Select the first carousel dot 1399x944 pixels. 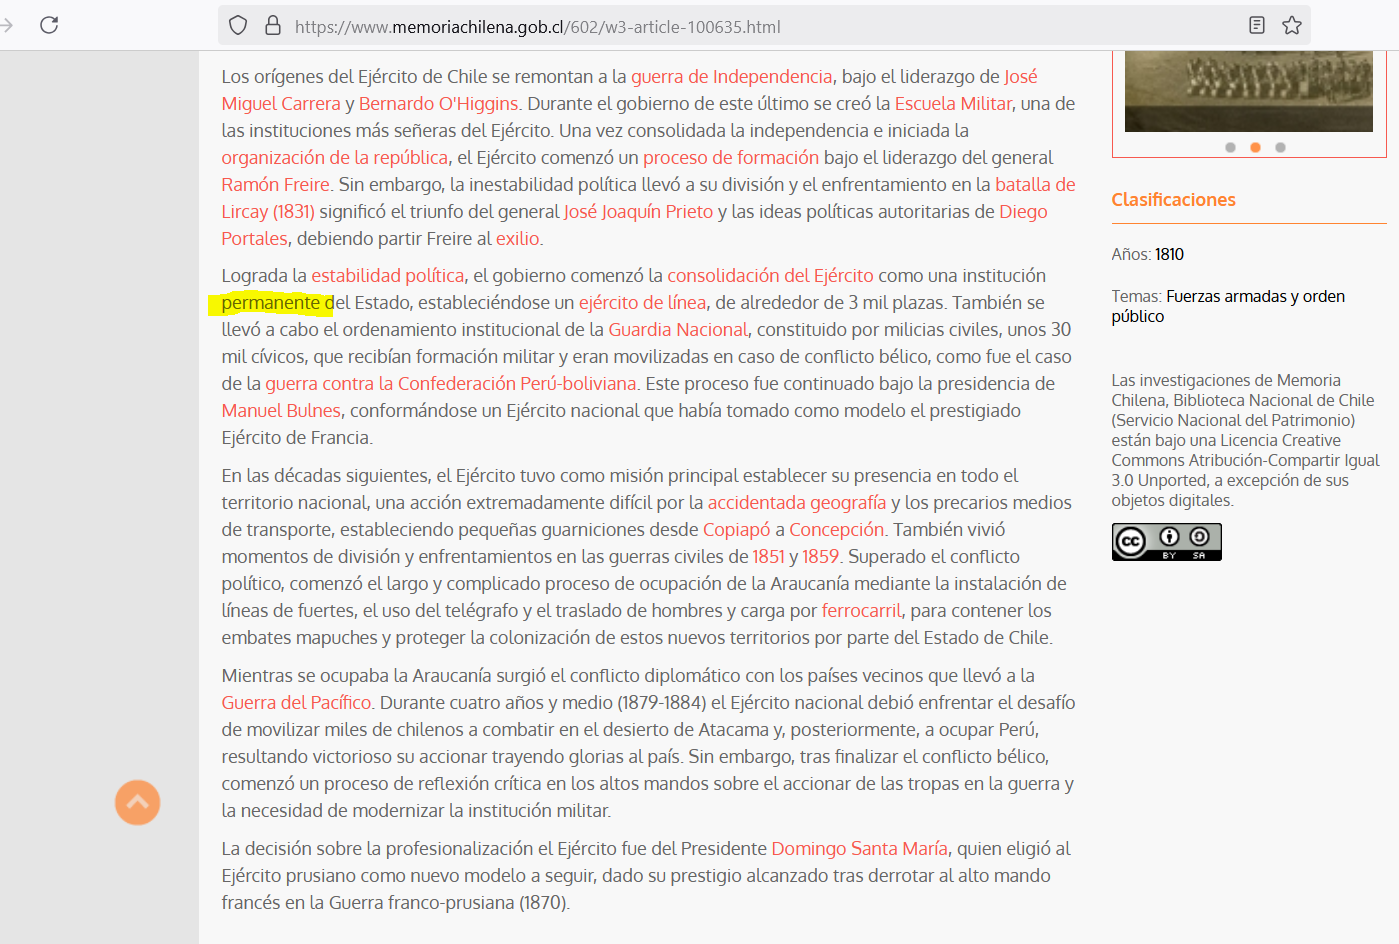1230,147
